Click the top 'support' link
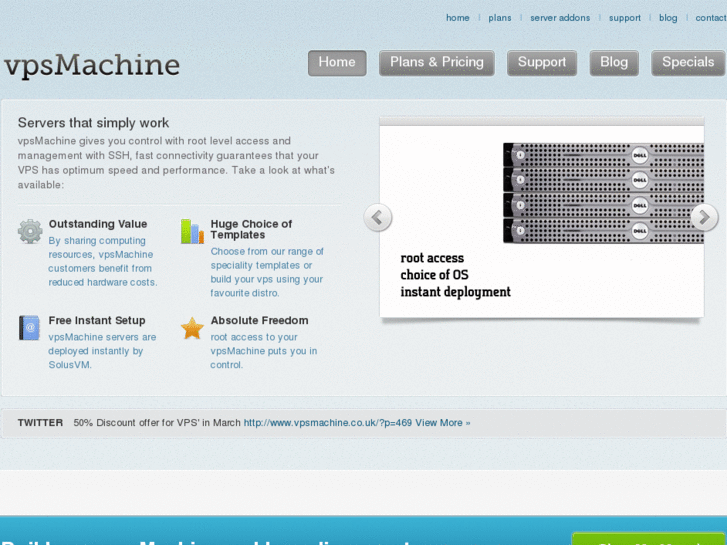 pos(625,18)
